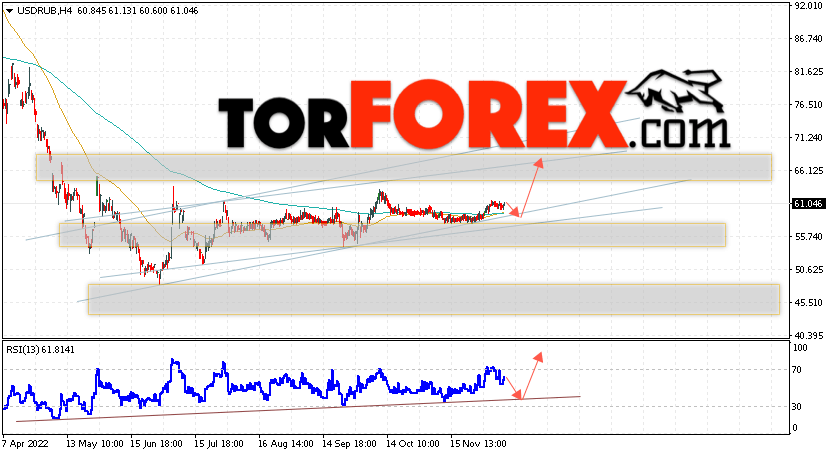Viewport: 830px width, 455px height.
Task: Click date label 15 Jun 18:00
Action: coord(156,443)
